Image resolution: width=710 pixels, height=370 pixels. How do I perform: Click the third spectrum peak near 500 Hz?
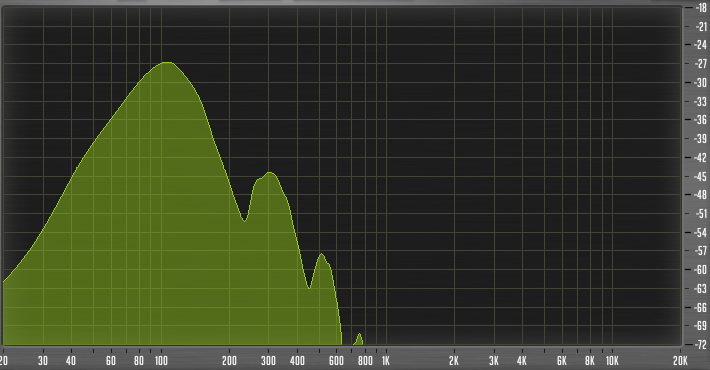click(x=322, y=255)
